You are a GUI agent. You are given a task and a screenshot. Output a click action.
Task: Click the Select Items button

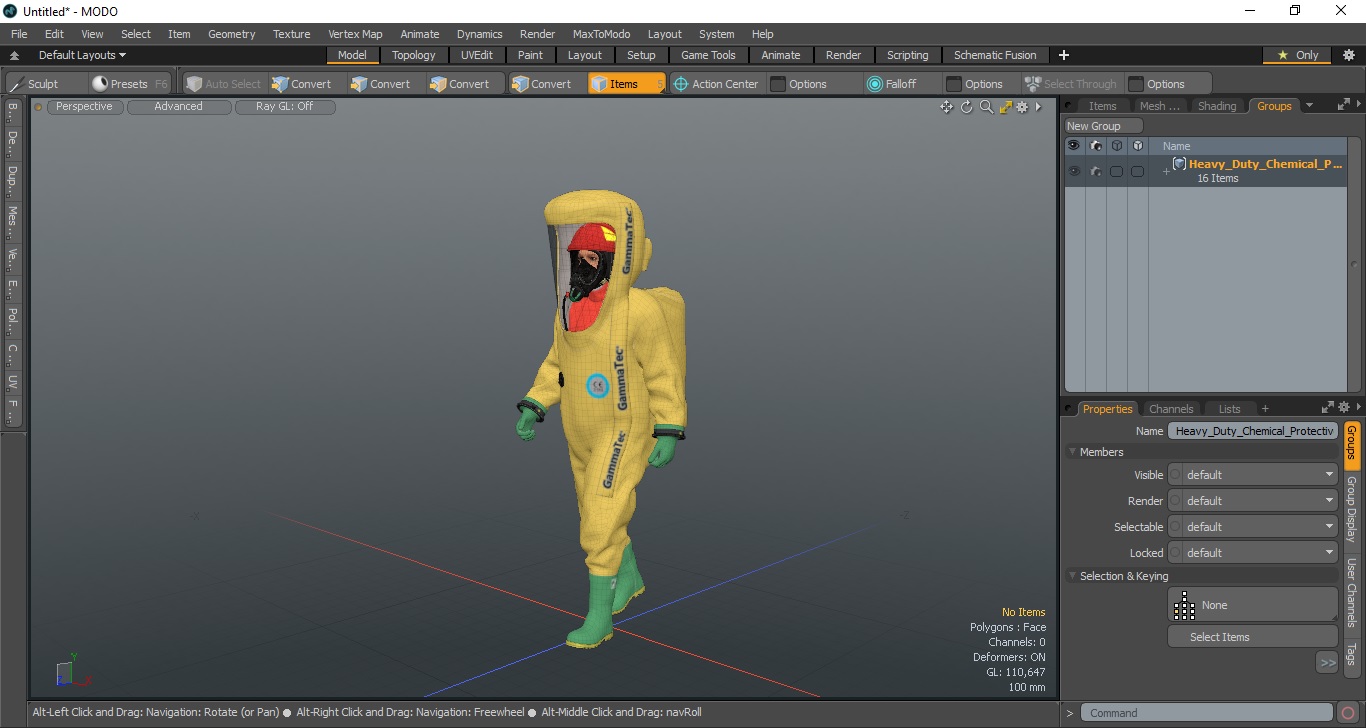[x=1253, y=637]
